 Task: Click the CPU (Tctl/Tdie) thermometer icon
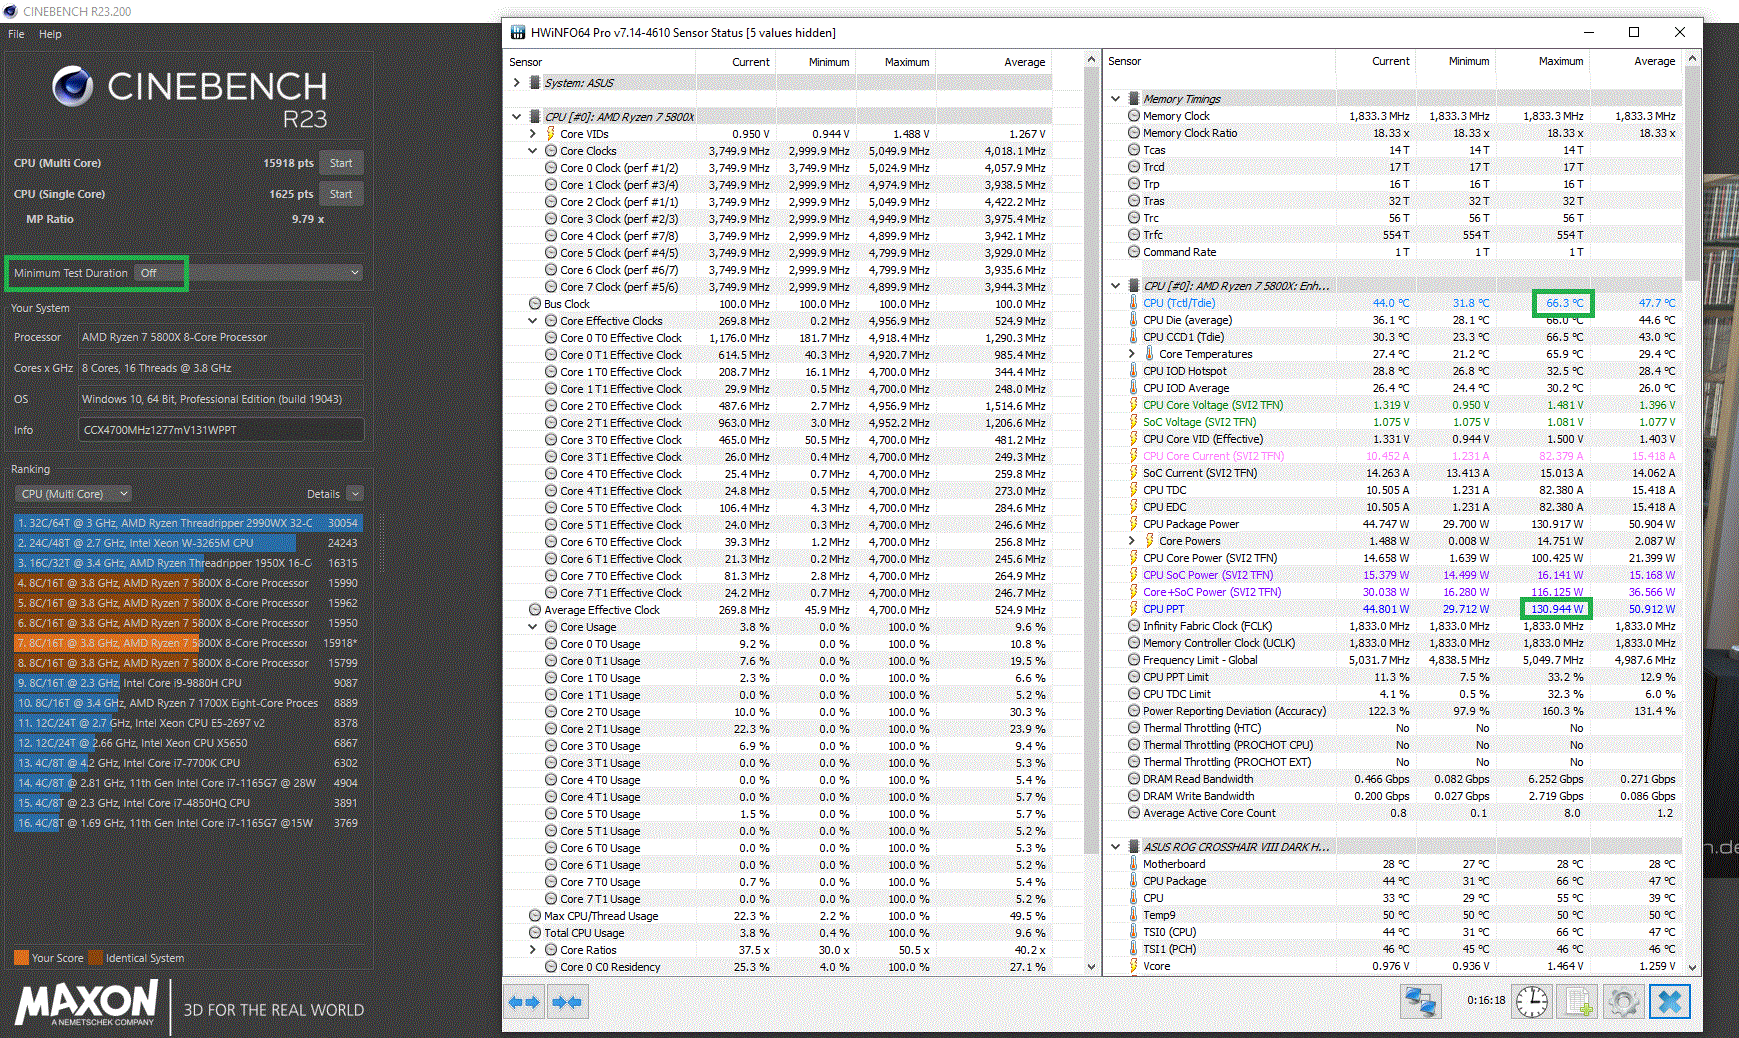pos(1133,303)
